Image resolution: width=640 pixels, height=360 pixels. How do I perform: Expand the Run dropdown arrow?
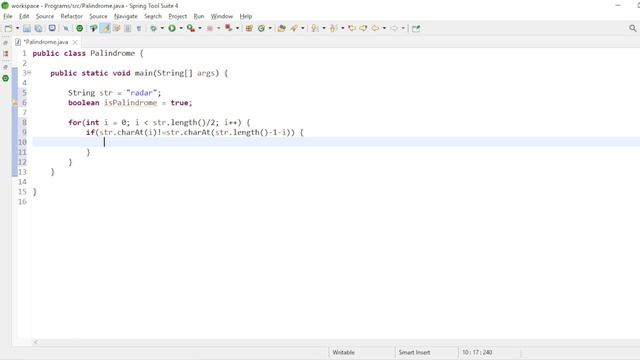(x=181, y=28)
